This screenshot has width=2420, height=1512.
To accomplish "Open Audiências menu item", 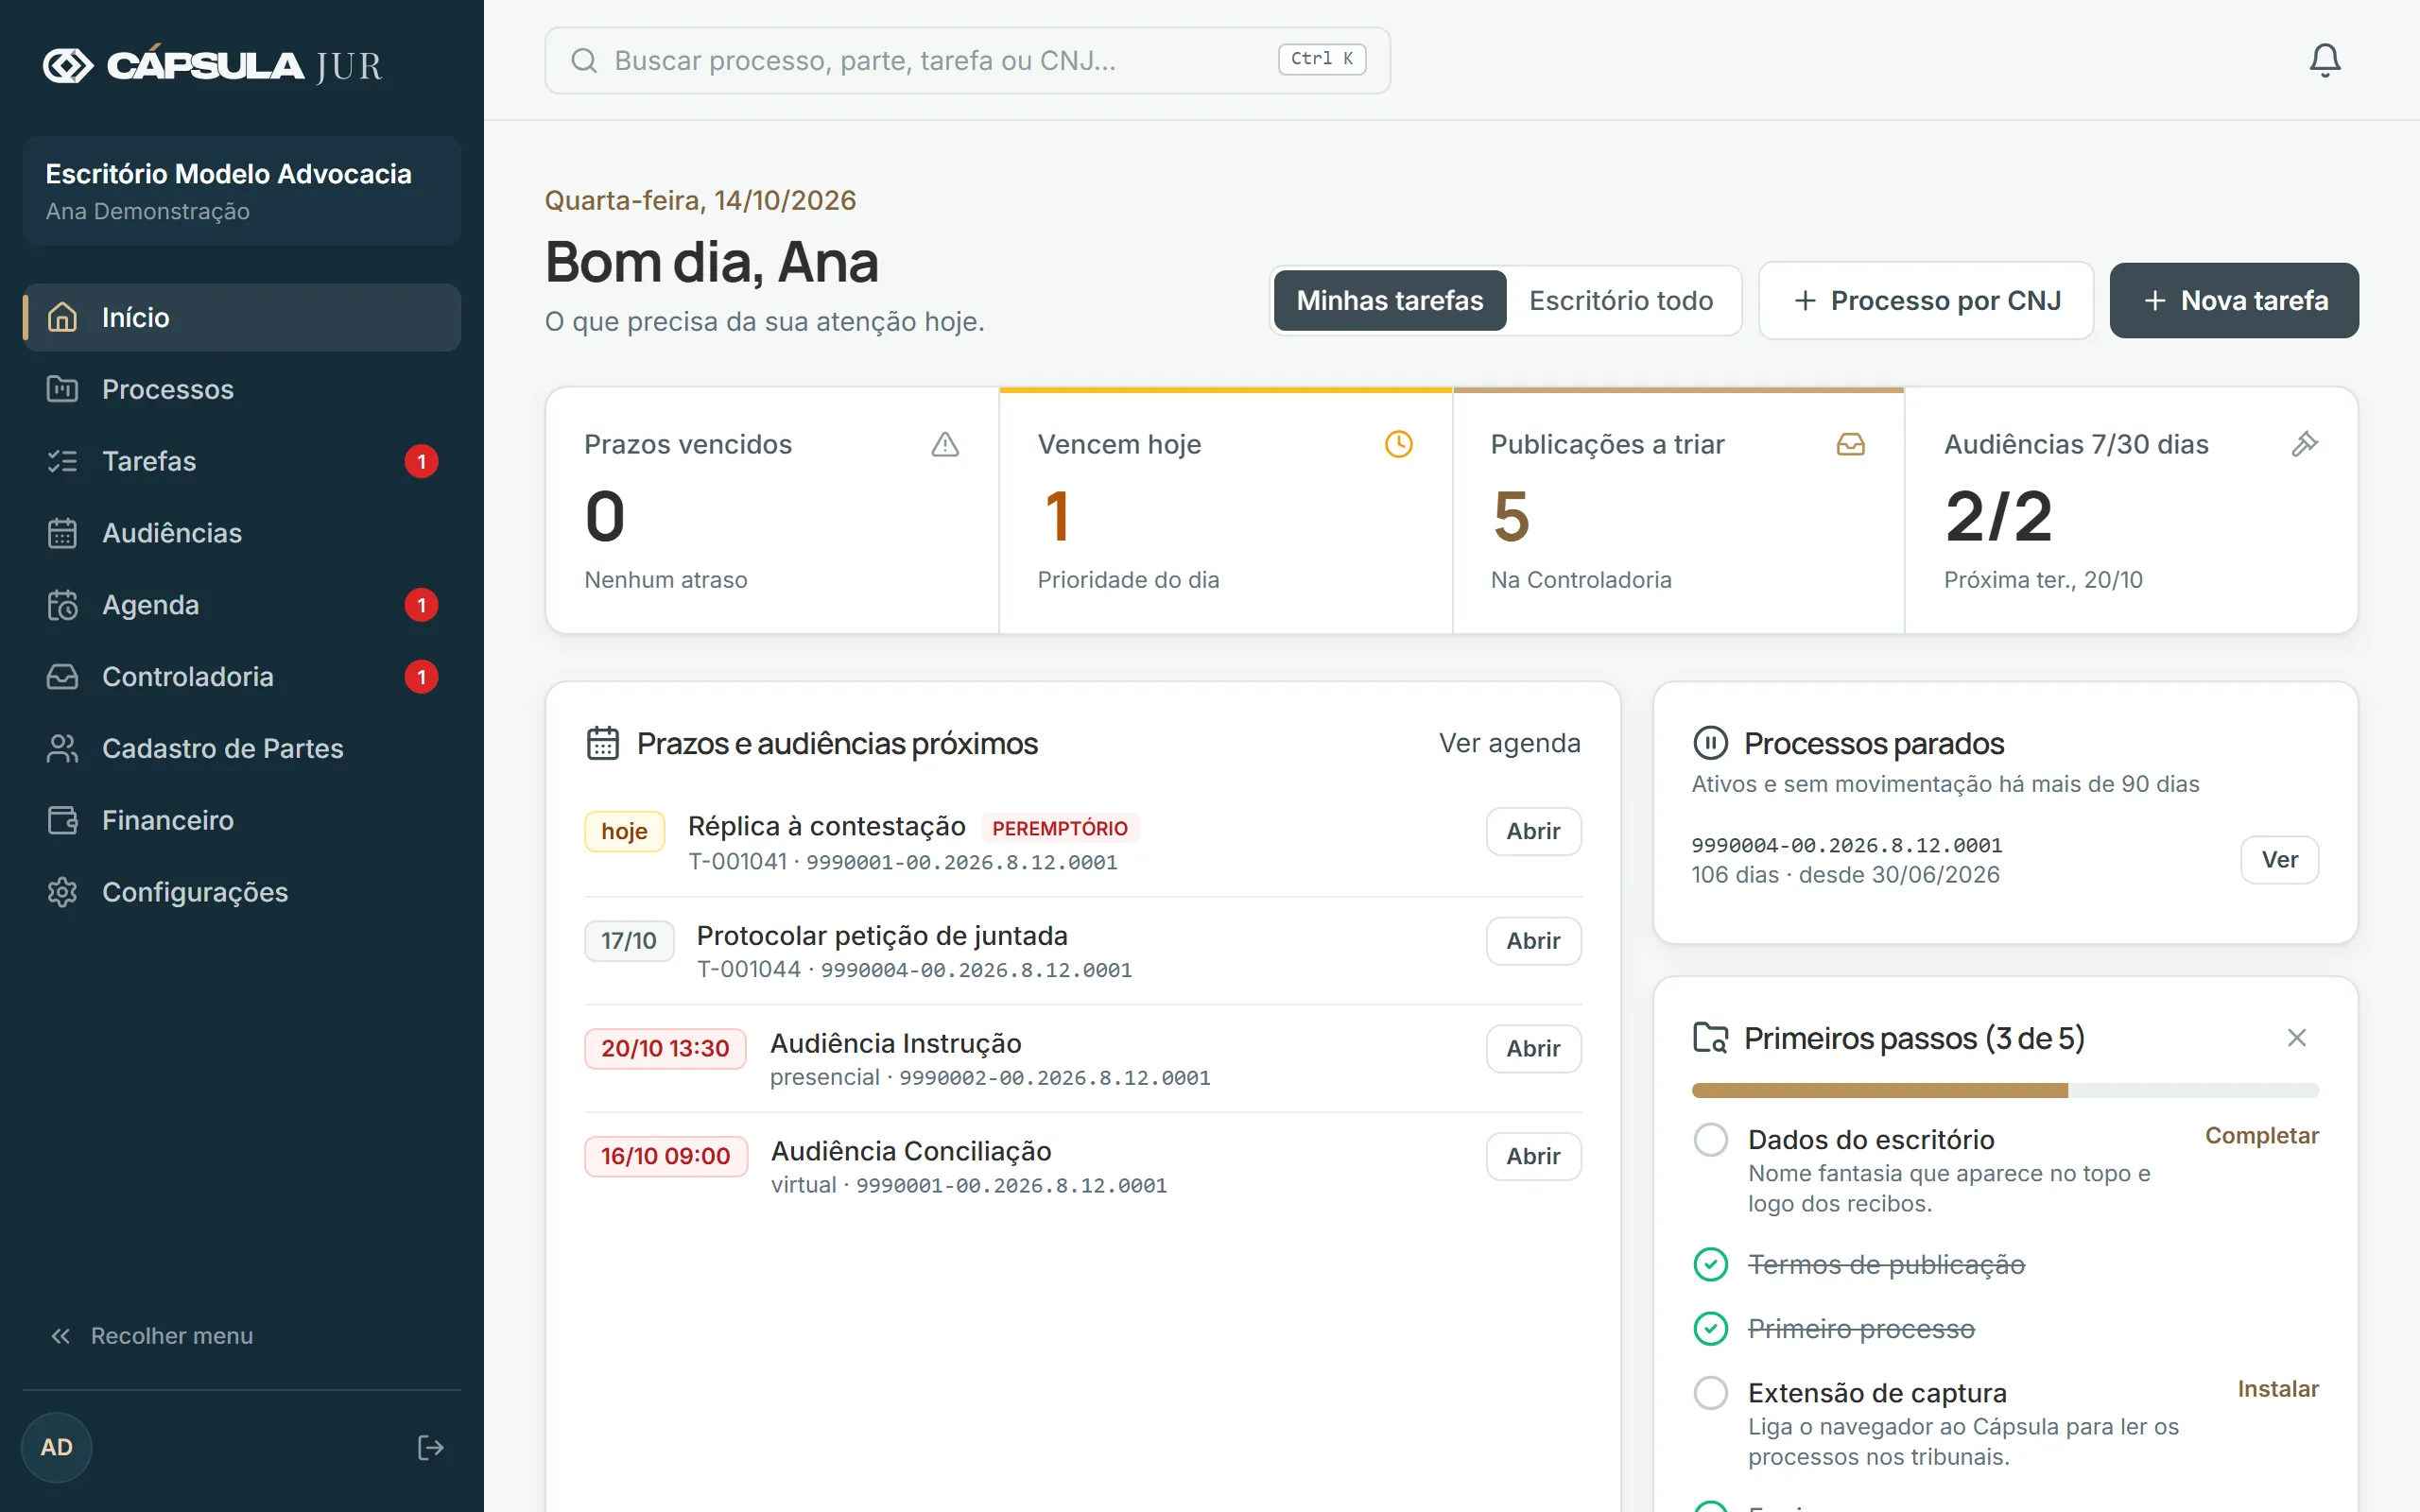I will 241,533.
